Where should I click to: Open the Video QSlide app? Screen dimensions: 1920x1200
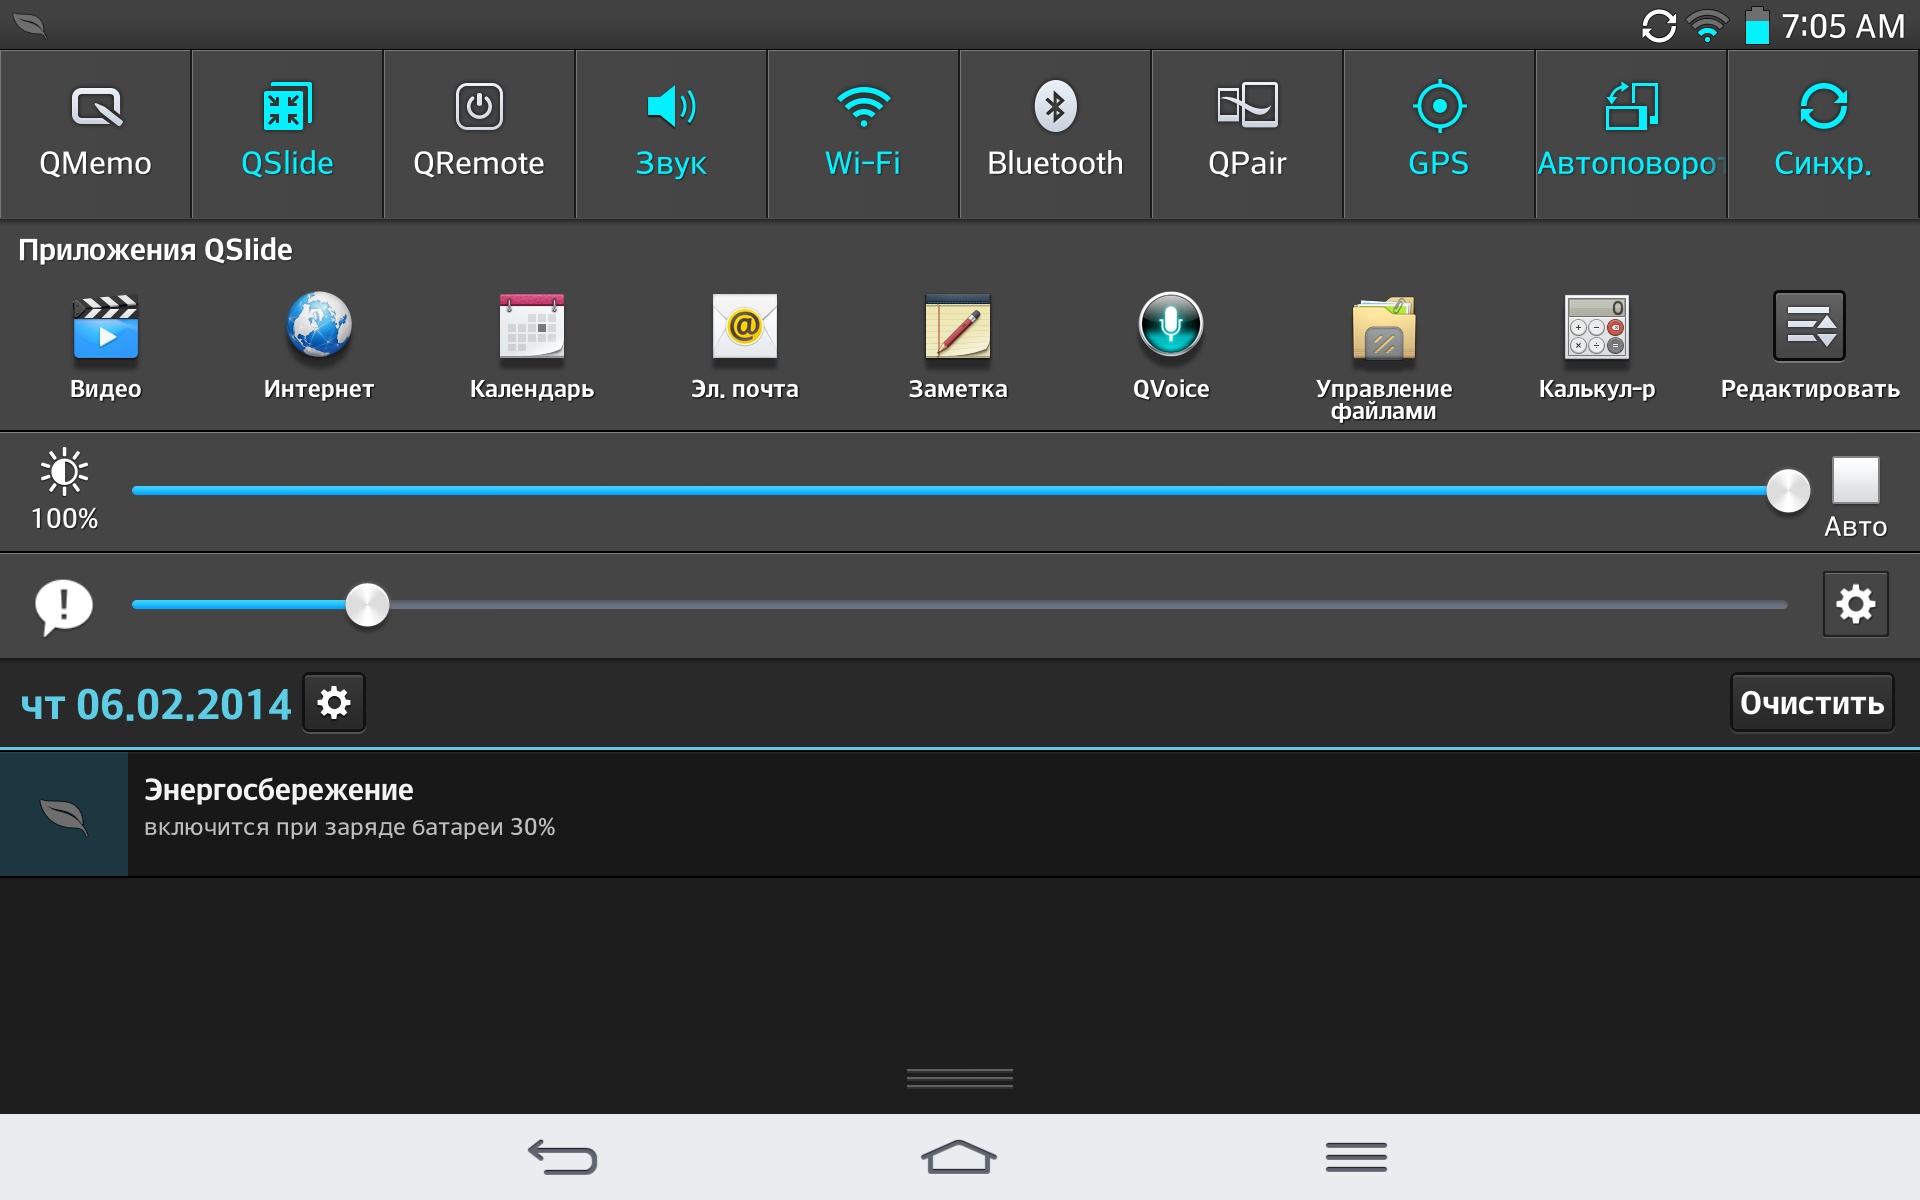105,328
